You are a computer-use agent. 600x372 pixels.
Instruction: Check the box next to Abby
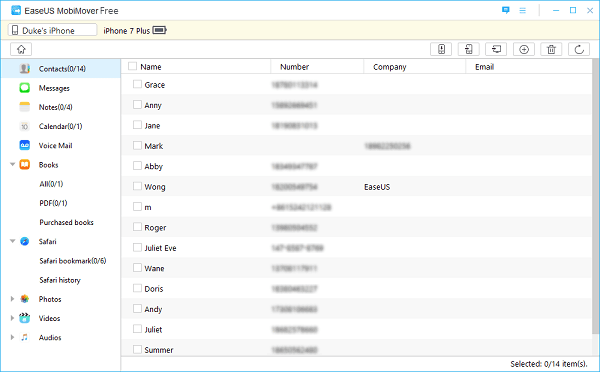pyautogui.click(x=137, y=165)
